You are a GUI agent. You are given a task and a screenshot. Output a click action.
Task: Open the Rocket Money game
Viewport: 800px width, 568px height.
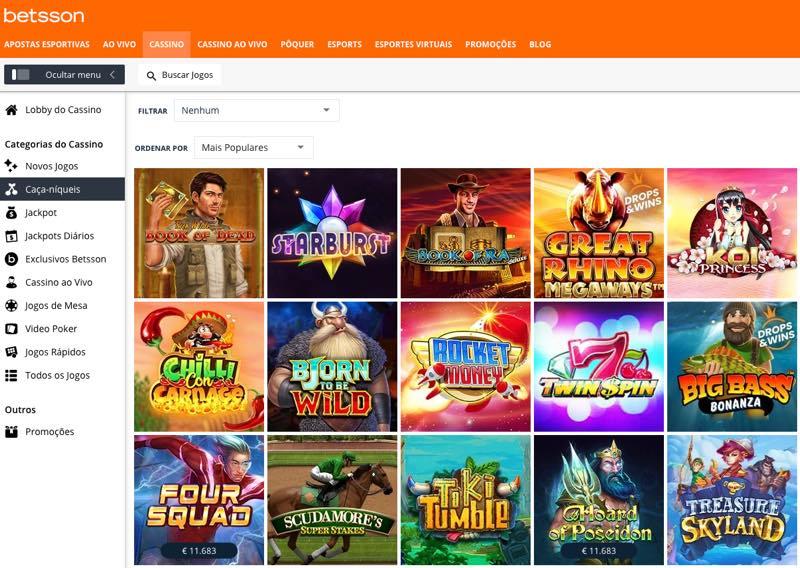coord(465,367)
